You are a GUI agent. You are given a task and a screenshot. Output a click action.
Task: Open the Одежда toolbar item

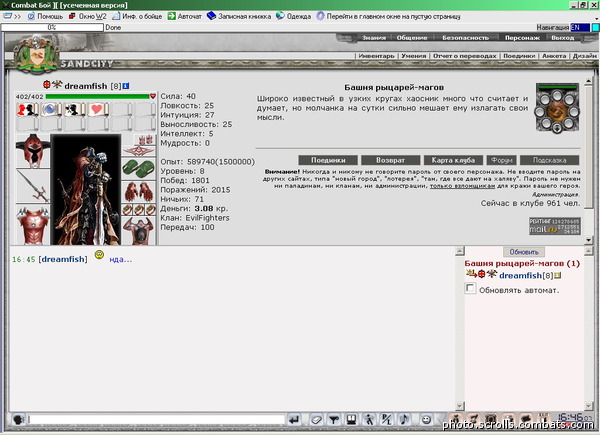coord(293,16)
